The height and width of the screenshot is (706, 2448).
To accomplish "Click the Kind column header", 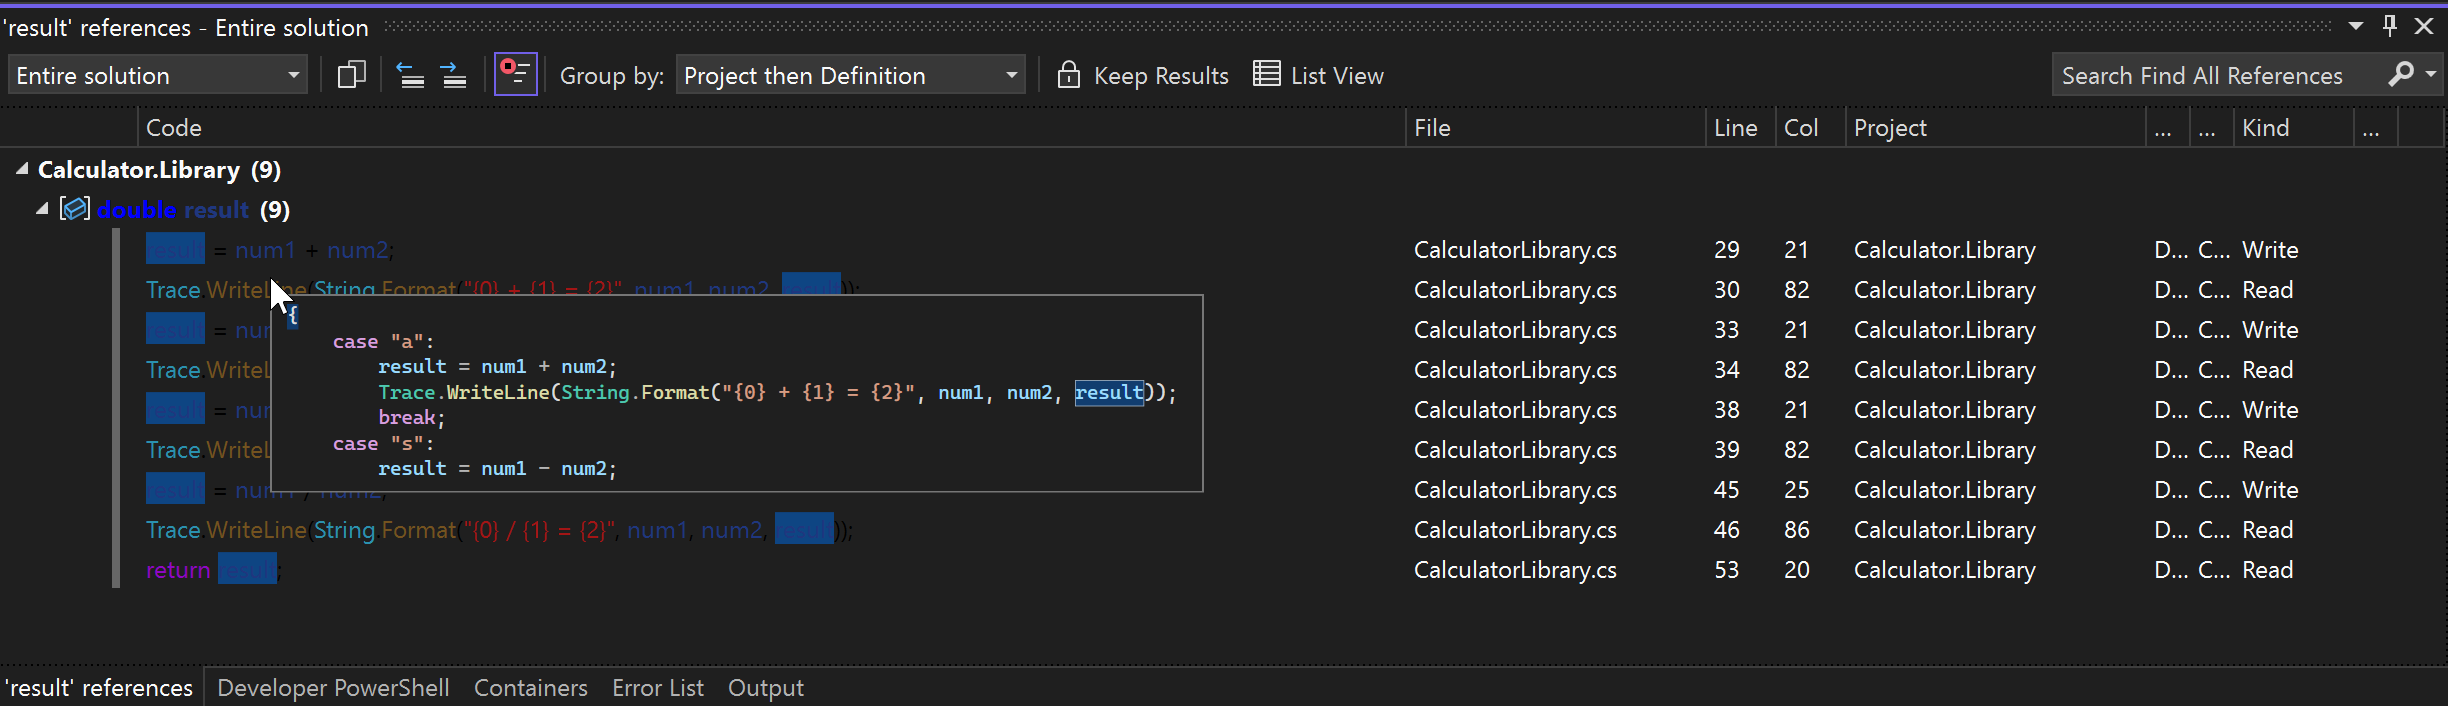I will click(x=2265, y=128).
